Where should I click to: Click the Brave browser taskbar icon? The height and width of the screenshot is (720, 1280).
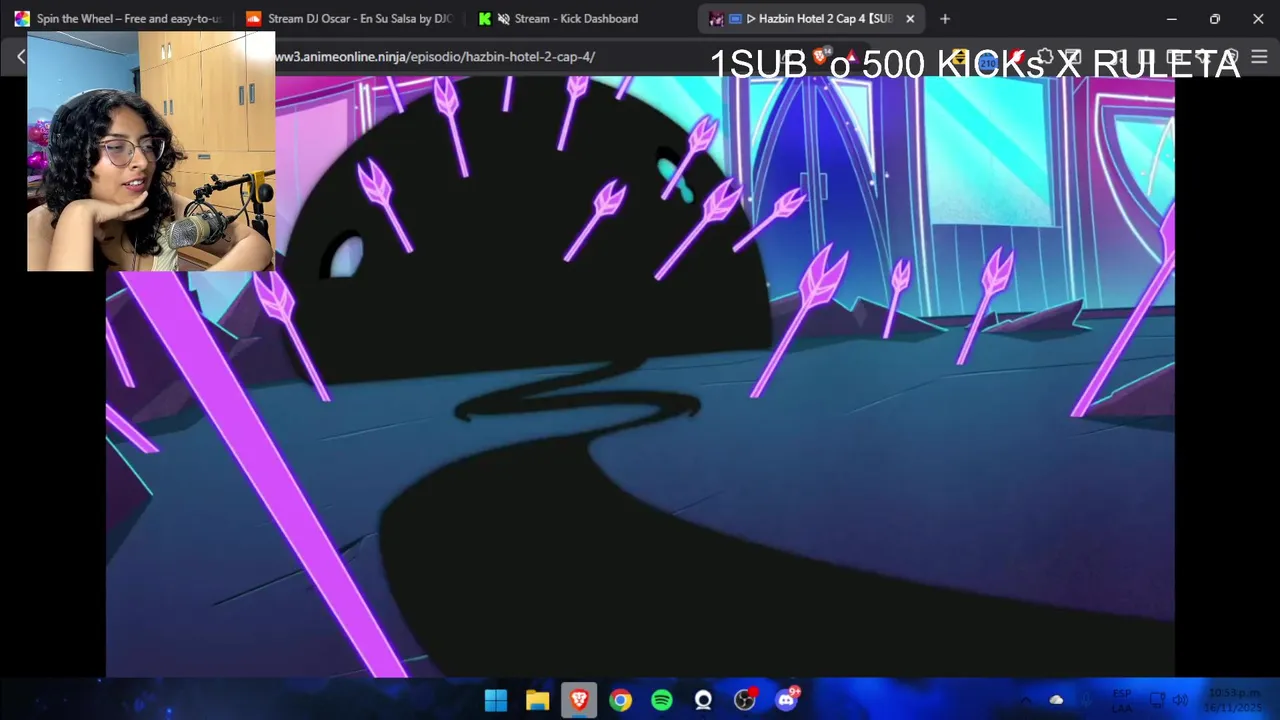[x=579, y=700]
